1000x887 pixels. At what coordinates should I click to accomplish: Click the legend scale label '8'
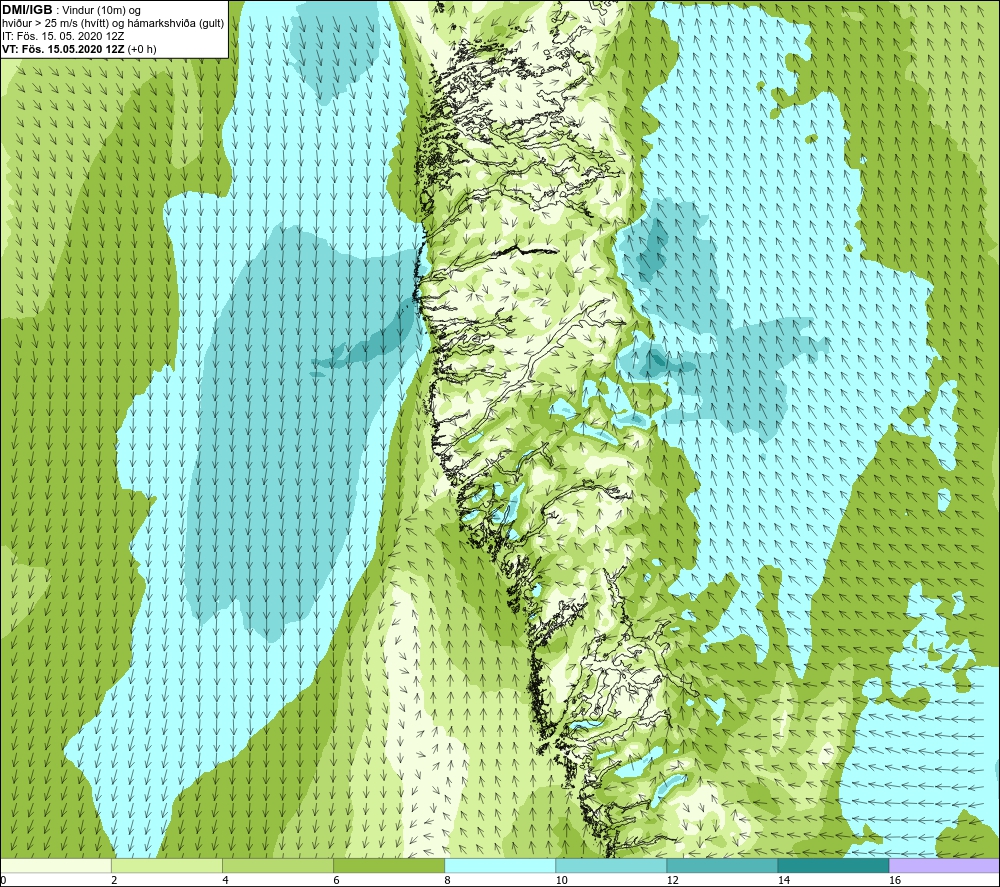(448, 881)
